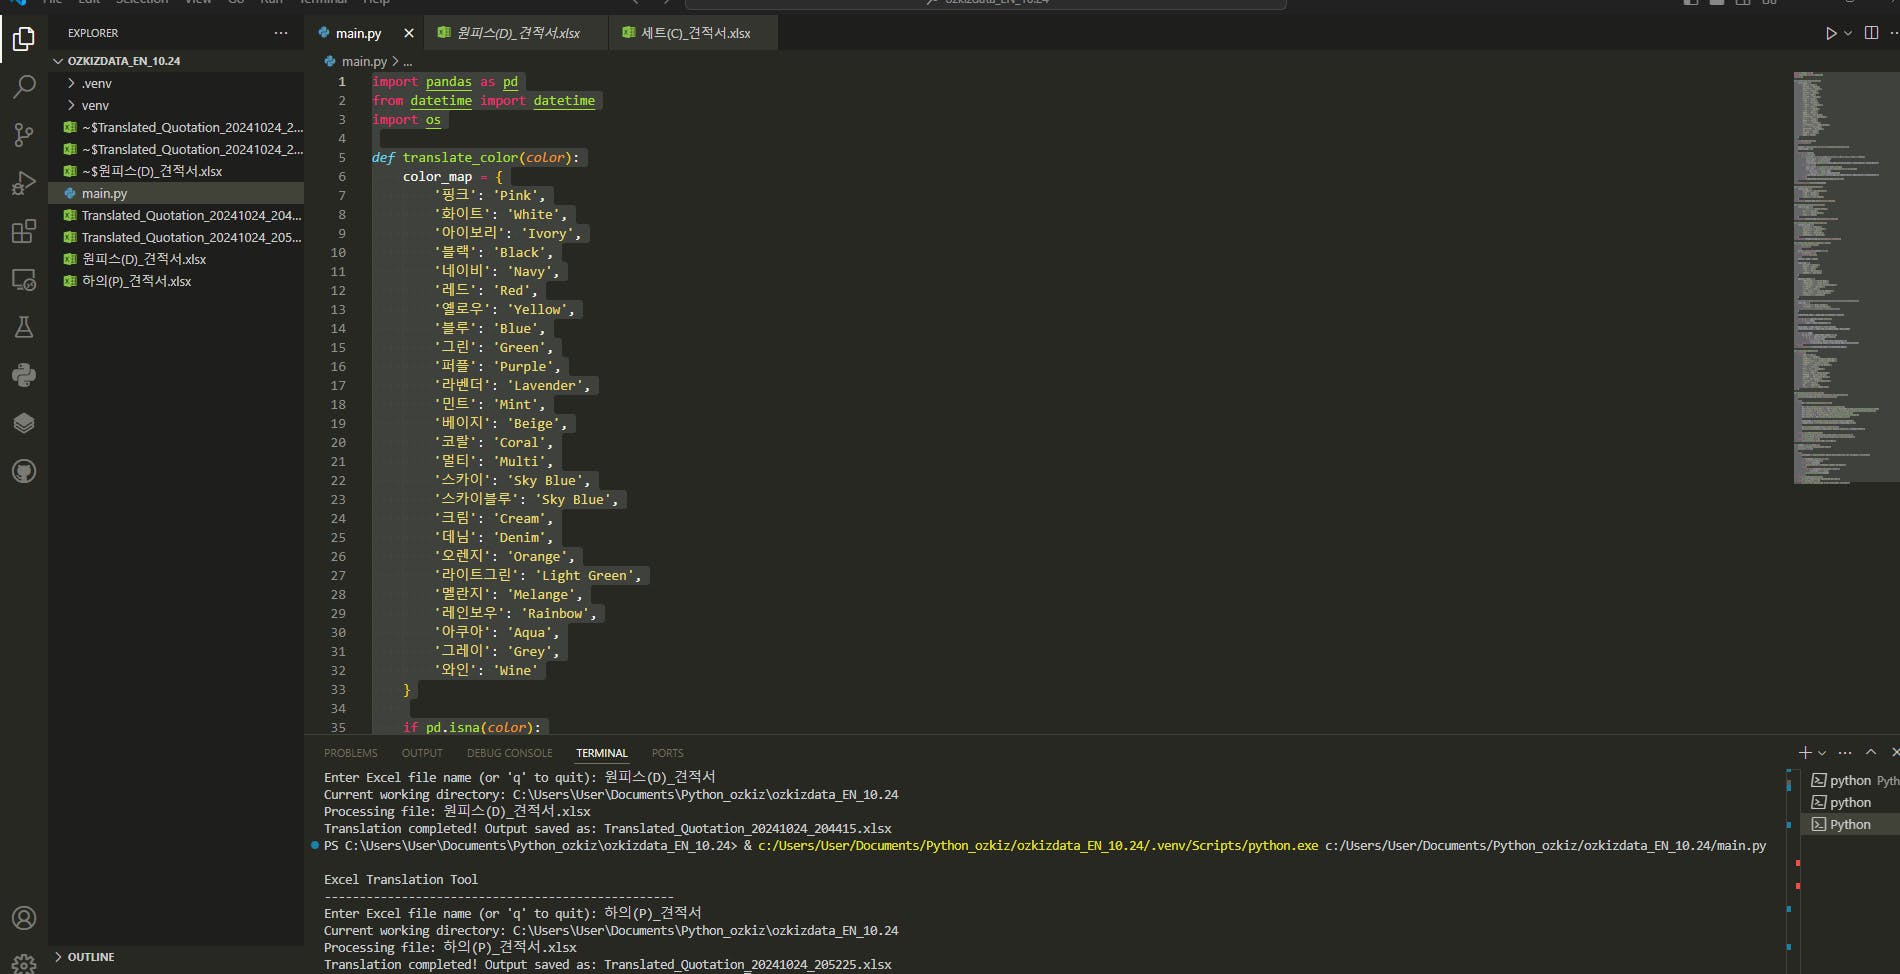
Task: Select the first python terminal in list
Action: click(1850, 781)
